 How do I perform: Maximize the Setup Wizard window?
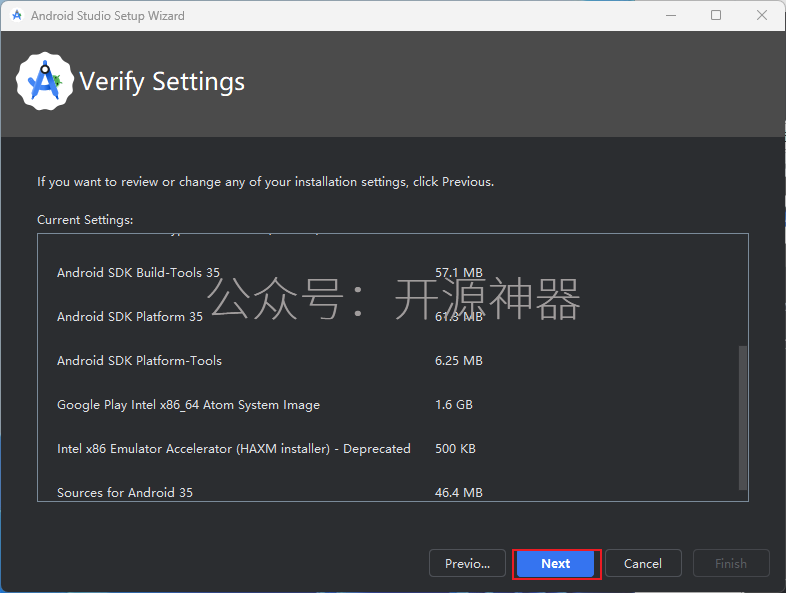[x=716, y=16]
